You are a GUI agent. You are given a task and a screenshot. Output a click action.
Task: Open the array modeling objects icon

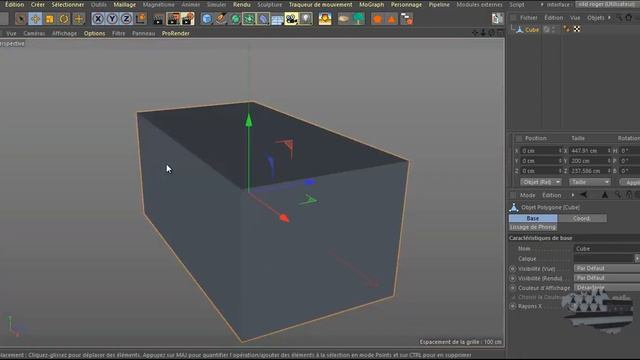point(249,19)
